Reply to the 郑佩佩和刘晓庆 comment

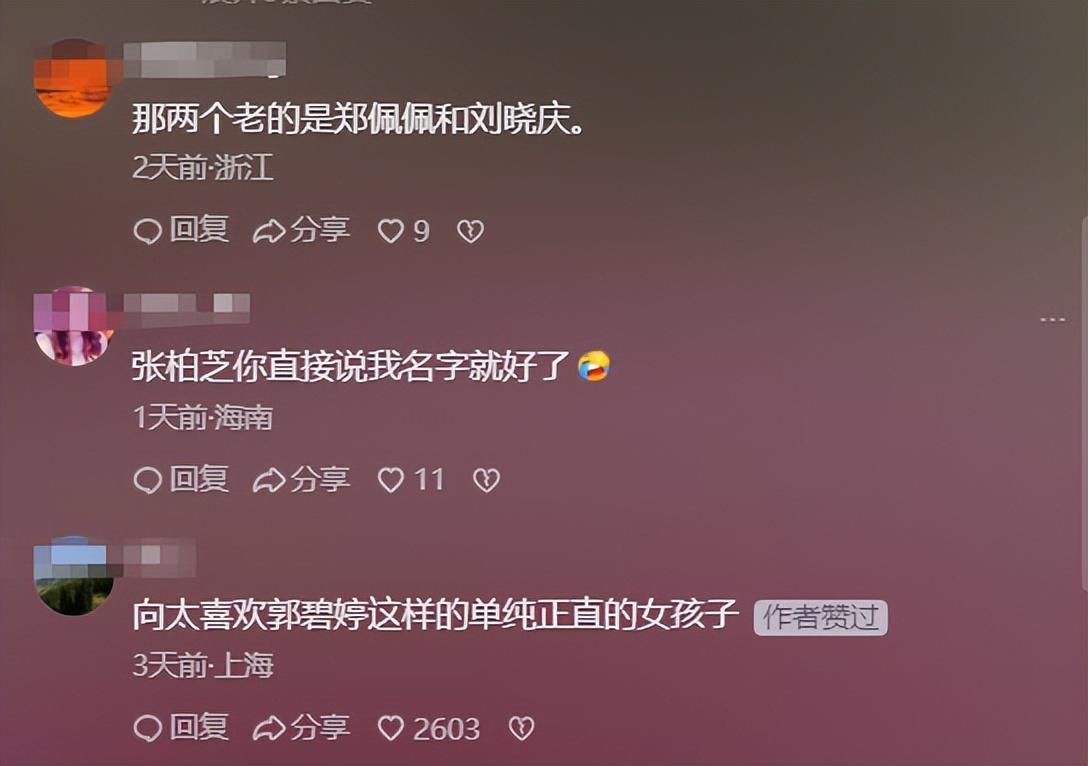point(181,230)
